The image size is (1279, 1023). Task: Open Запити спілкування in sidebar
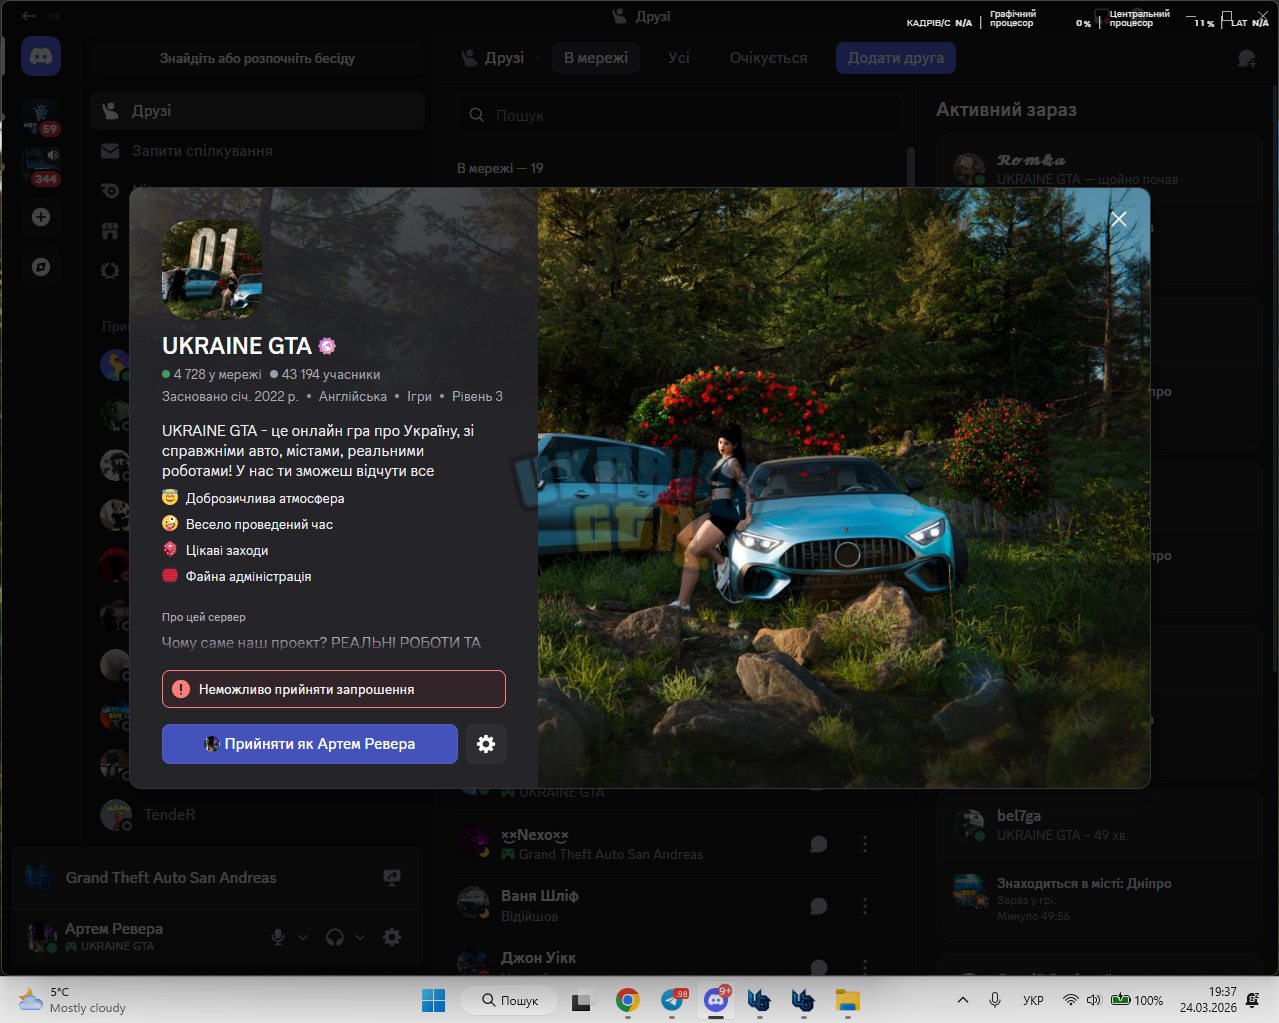coord(257,151)
